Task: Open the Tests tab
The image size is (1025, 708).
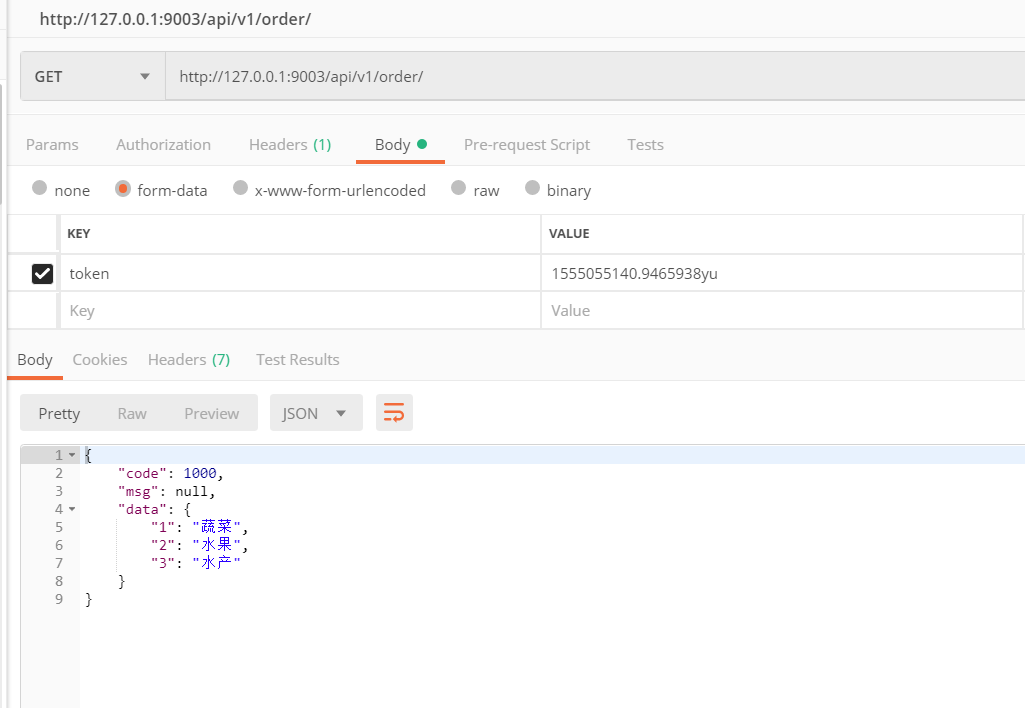Action: [645, 144]
